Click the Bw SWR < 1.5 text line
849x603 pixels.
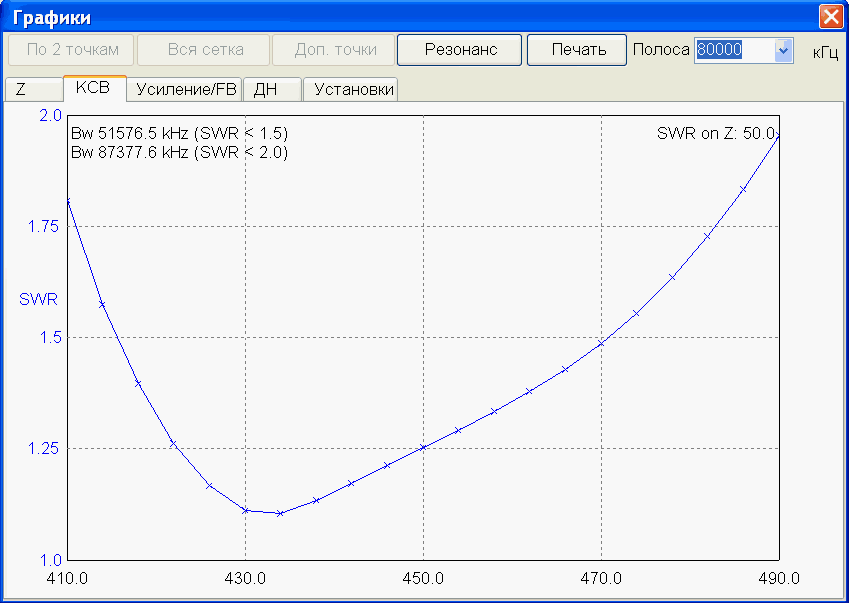(180, 133)
